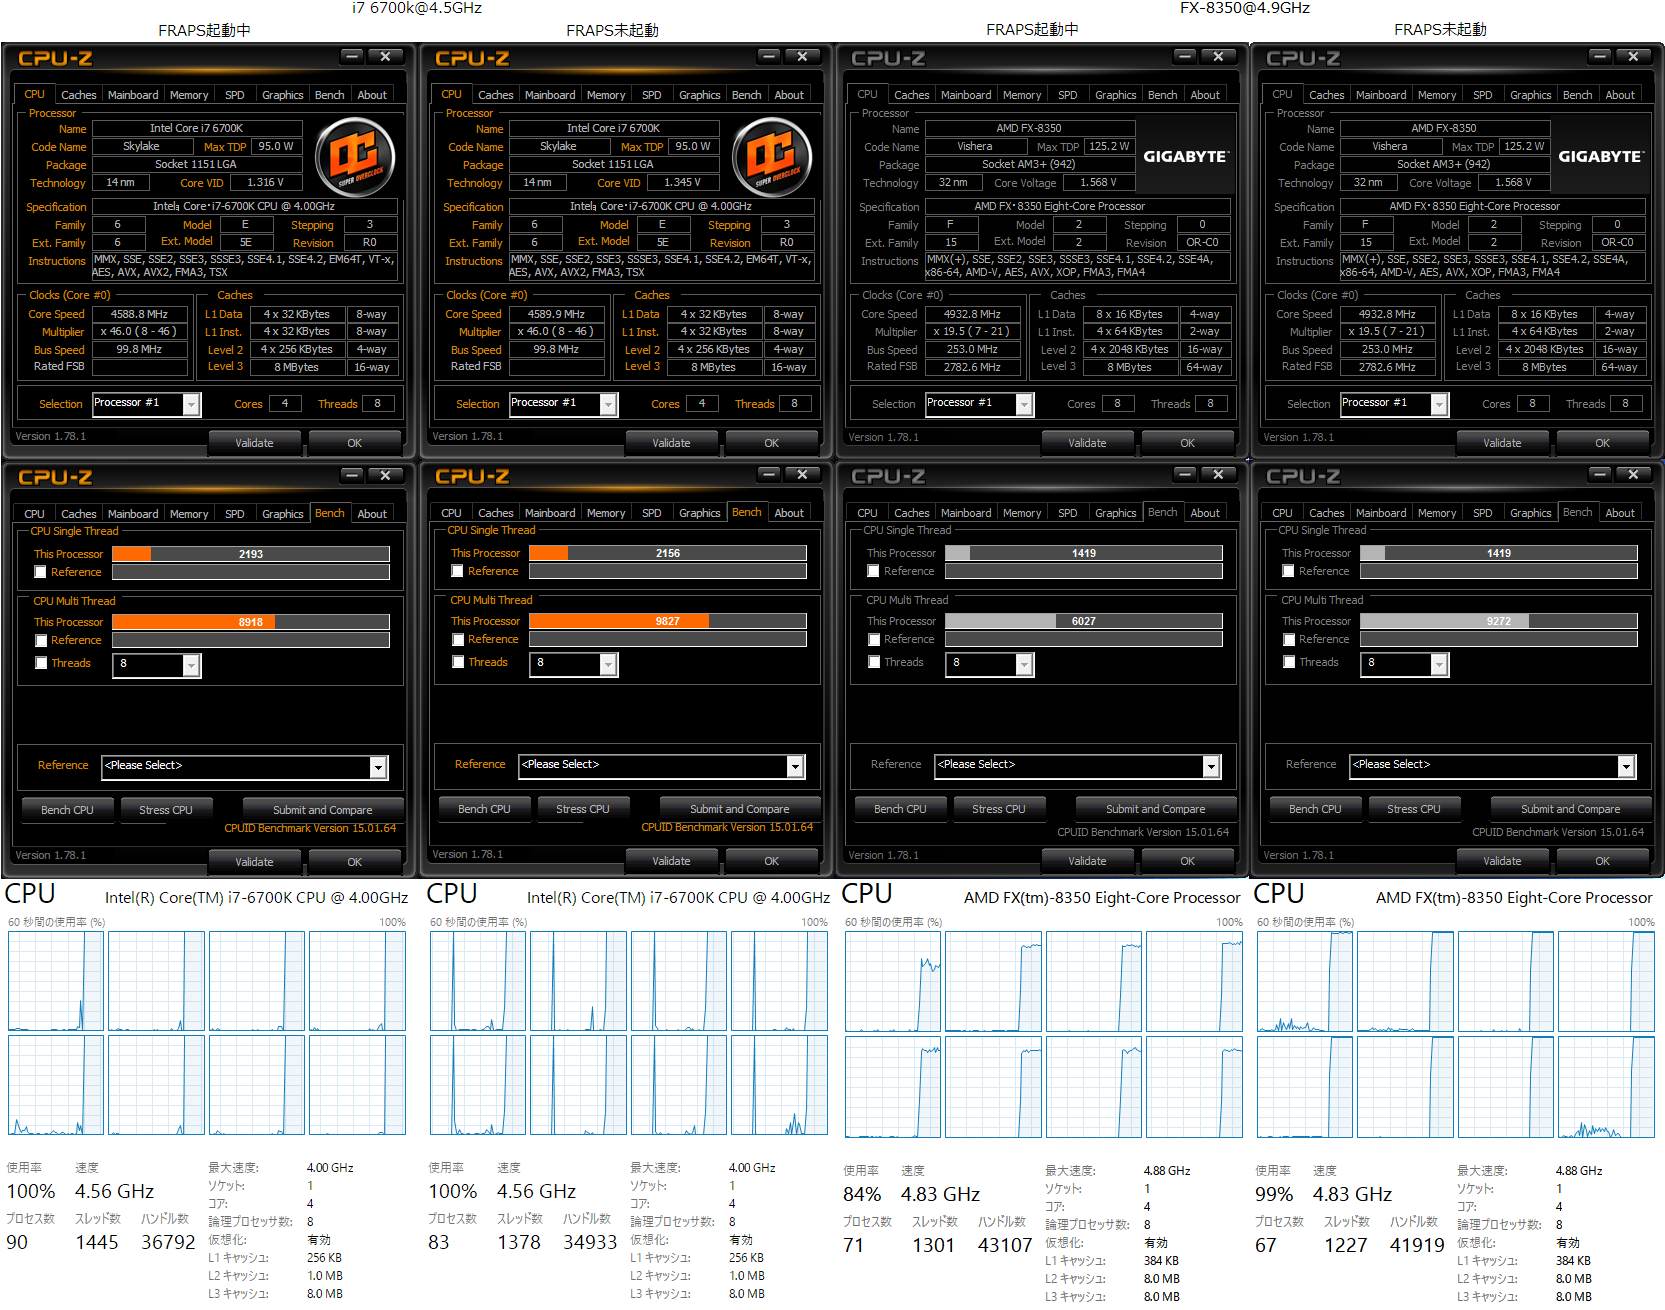Check Reference box below the 6027 multi-thread score

coord(874,640)
